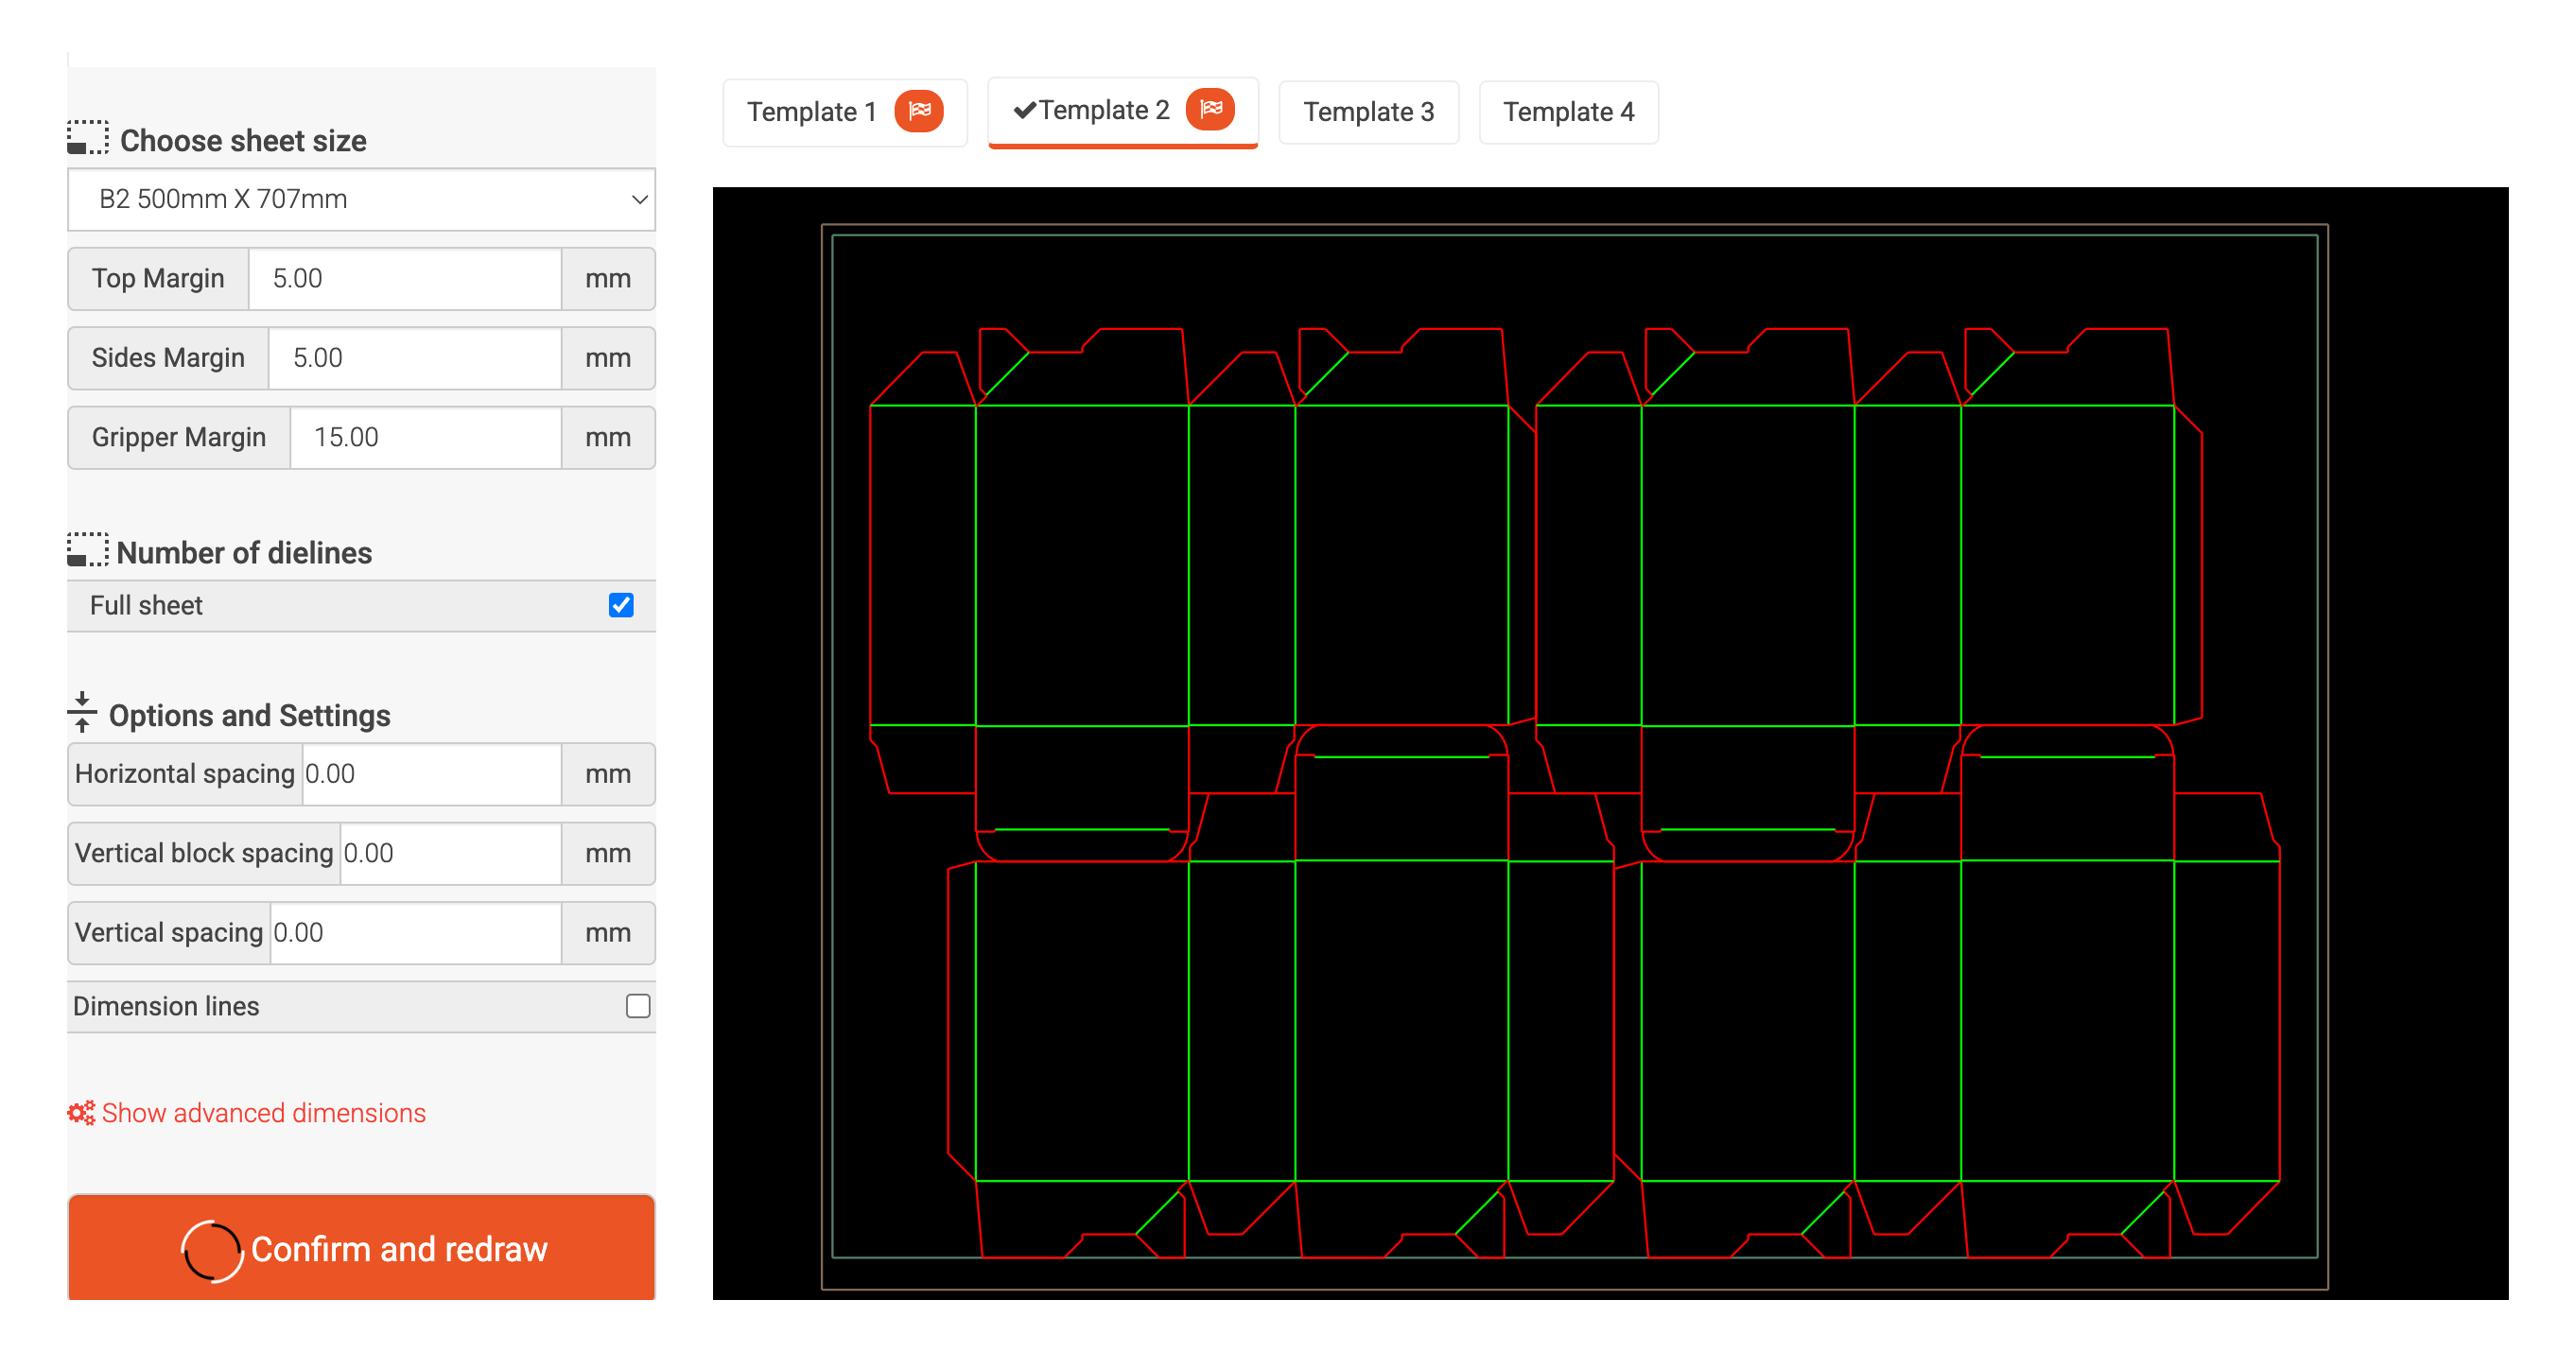The width and height of the screenshot is (2576, 1352).
Task: Click the Top Margin label
Action: (158, 279)
